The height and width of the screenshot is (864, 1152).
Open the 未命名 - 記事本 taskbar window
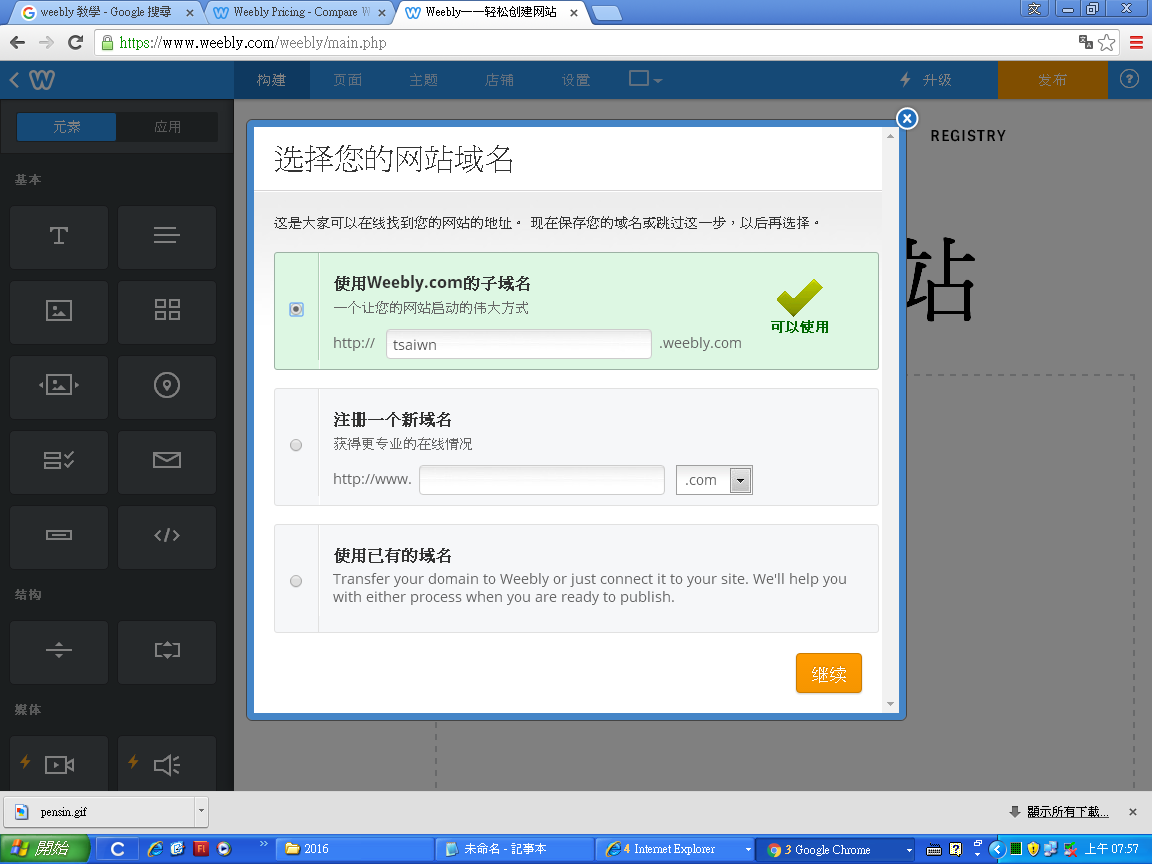point(514,849)
